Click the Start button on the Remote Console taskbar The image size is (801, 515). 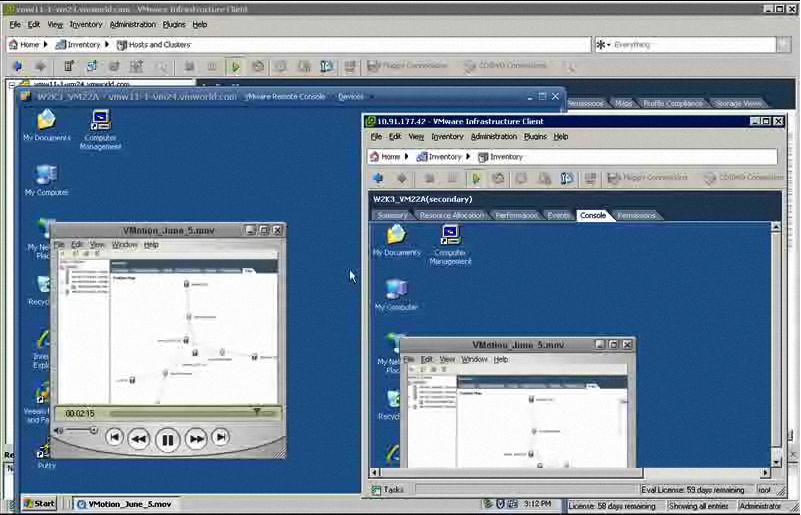click(x=39, y=504)
